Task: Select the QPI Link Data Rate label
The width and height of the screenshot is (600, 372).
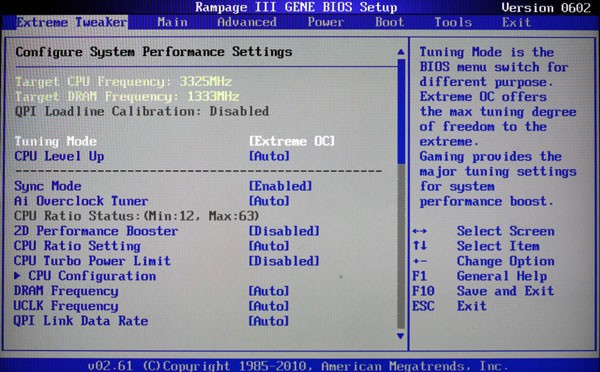Action: [x=81, y=321]
